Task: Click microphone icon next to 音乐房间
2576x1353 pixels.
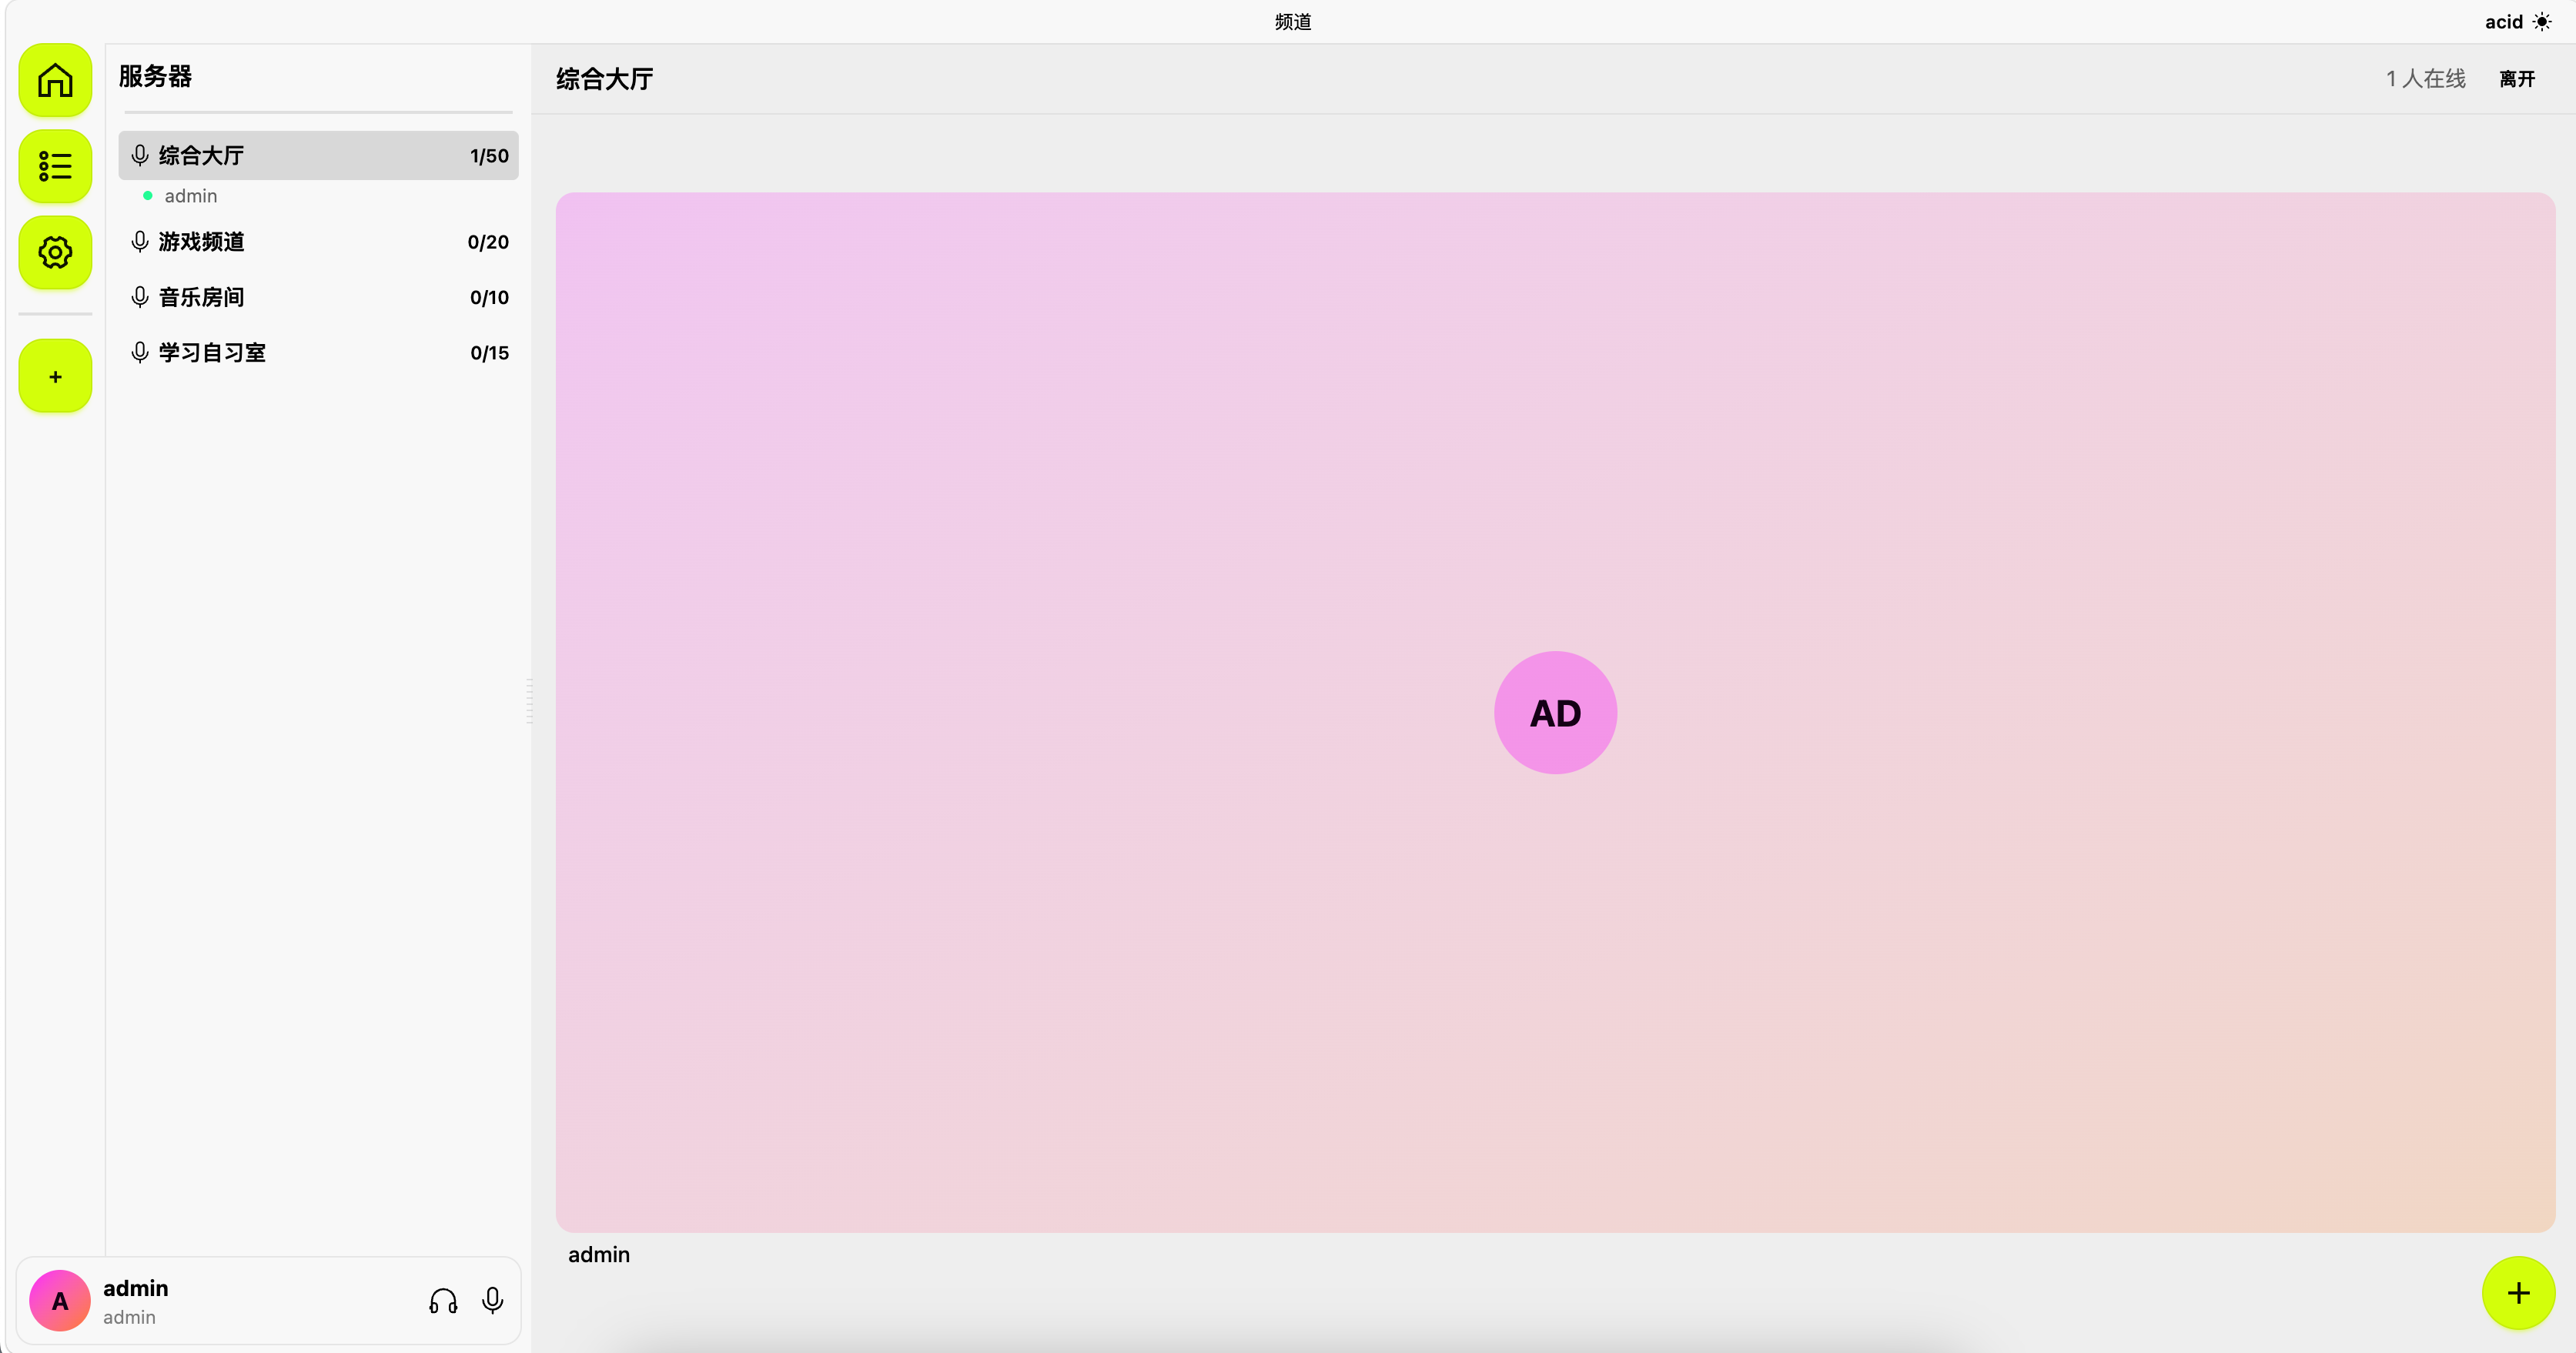Action: tap(140, 297)
